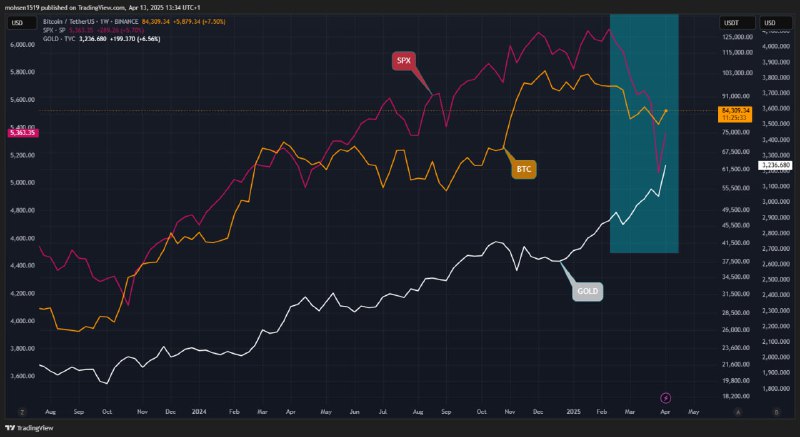The image size is (800, 437).
Task: Select the Bitcoin / TetherUS legend entry
Action: click(x=90, y=22)
